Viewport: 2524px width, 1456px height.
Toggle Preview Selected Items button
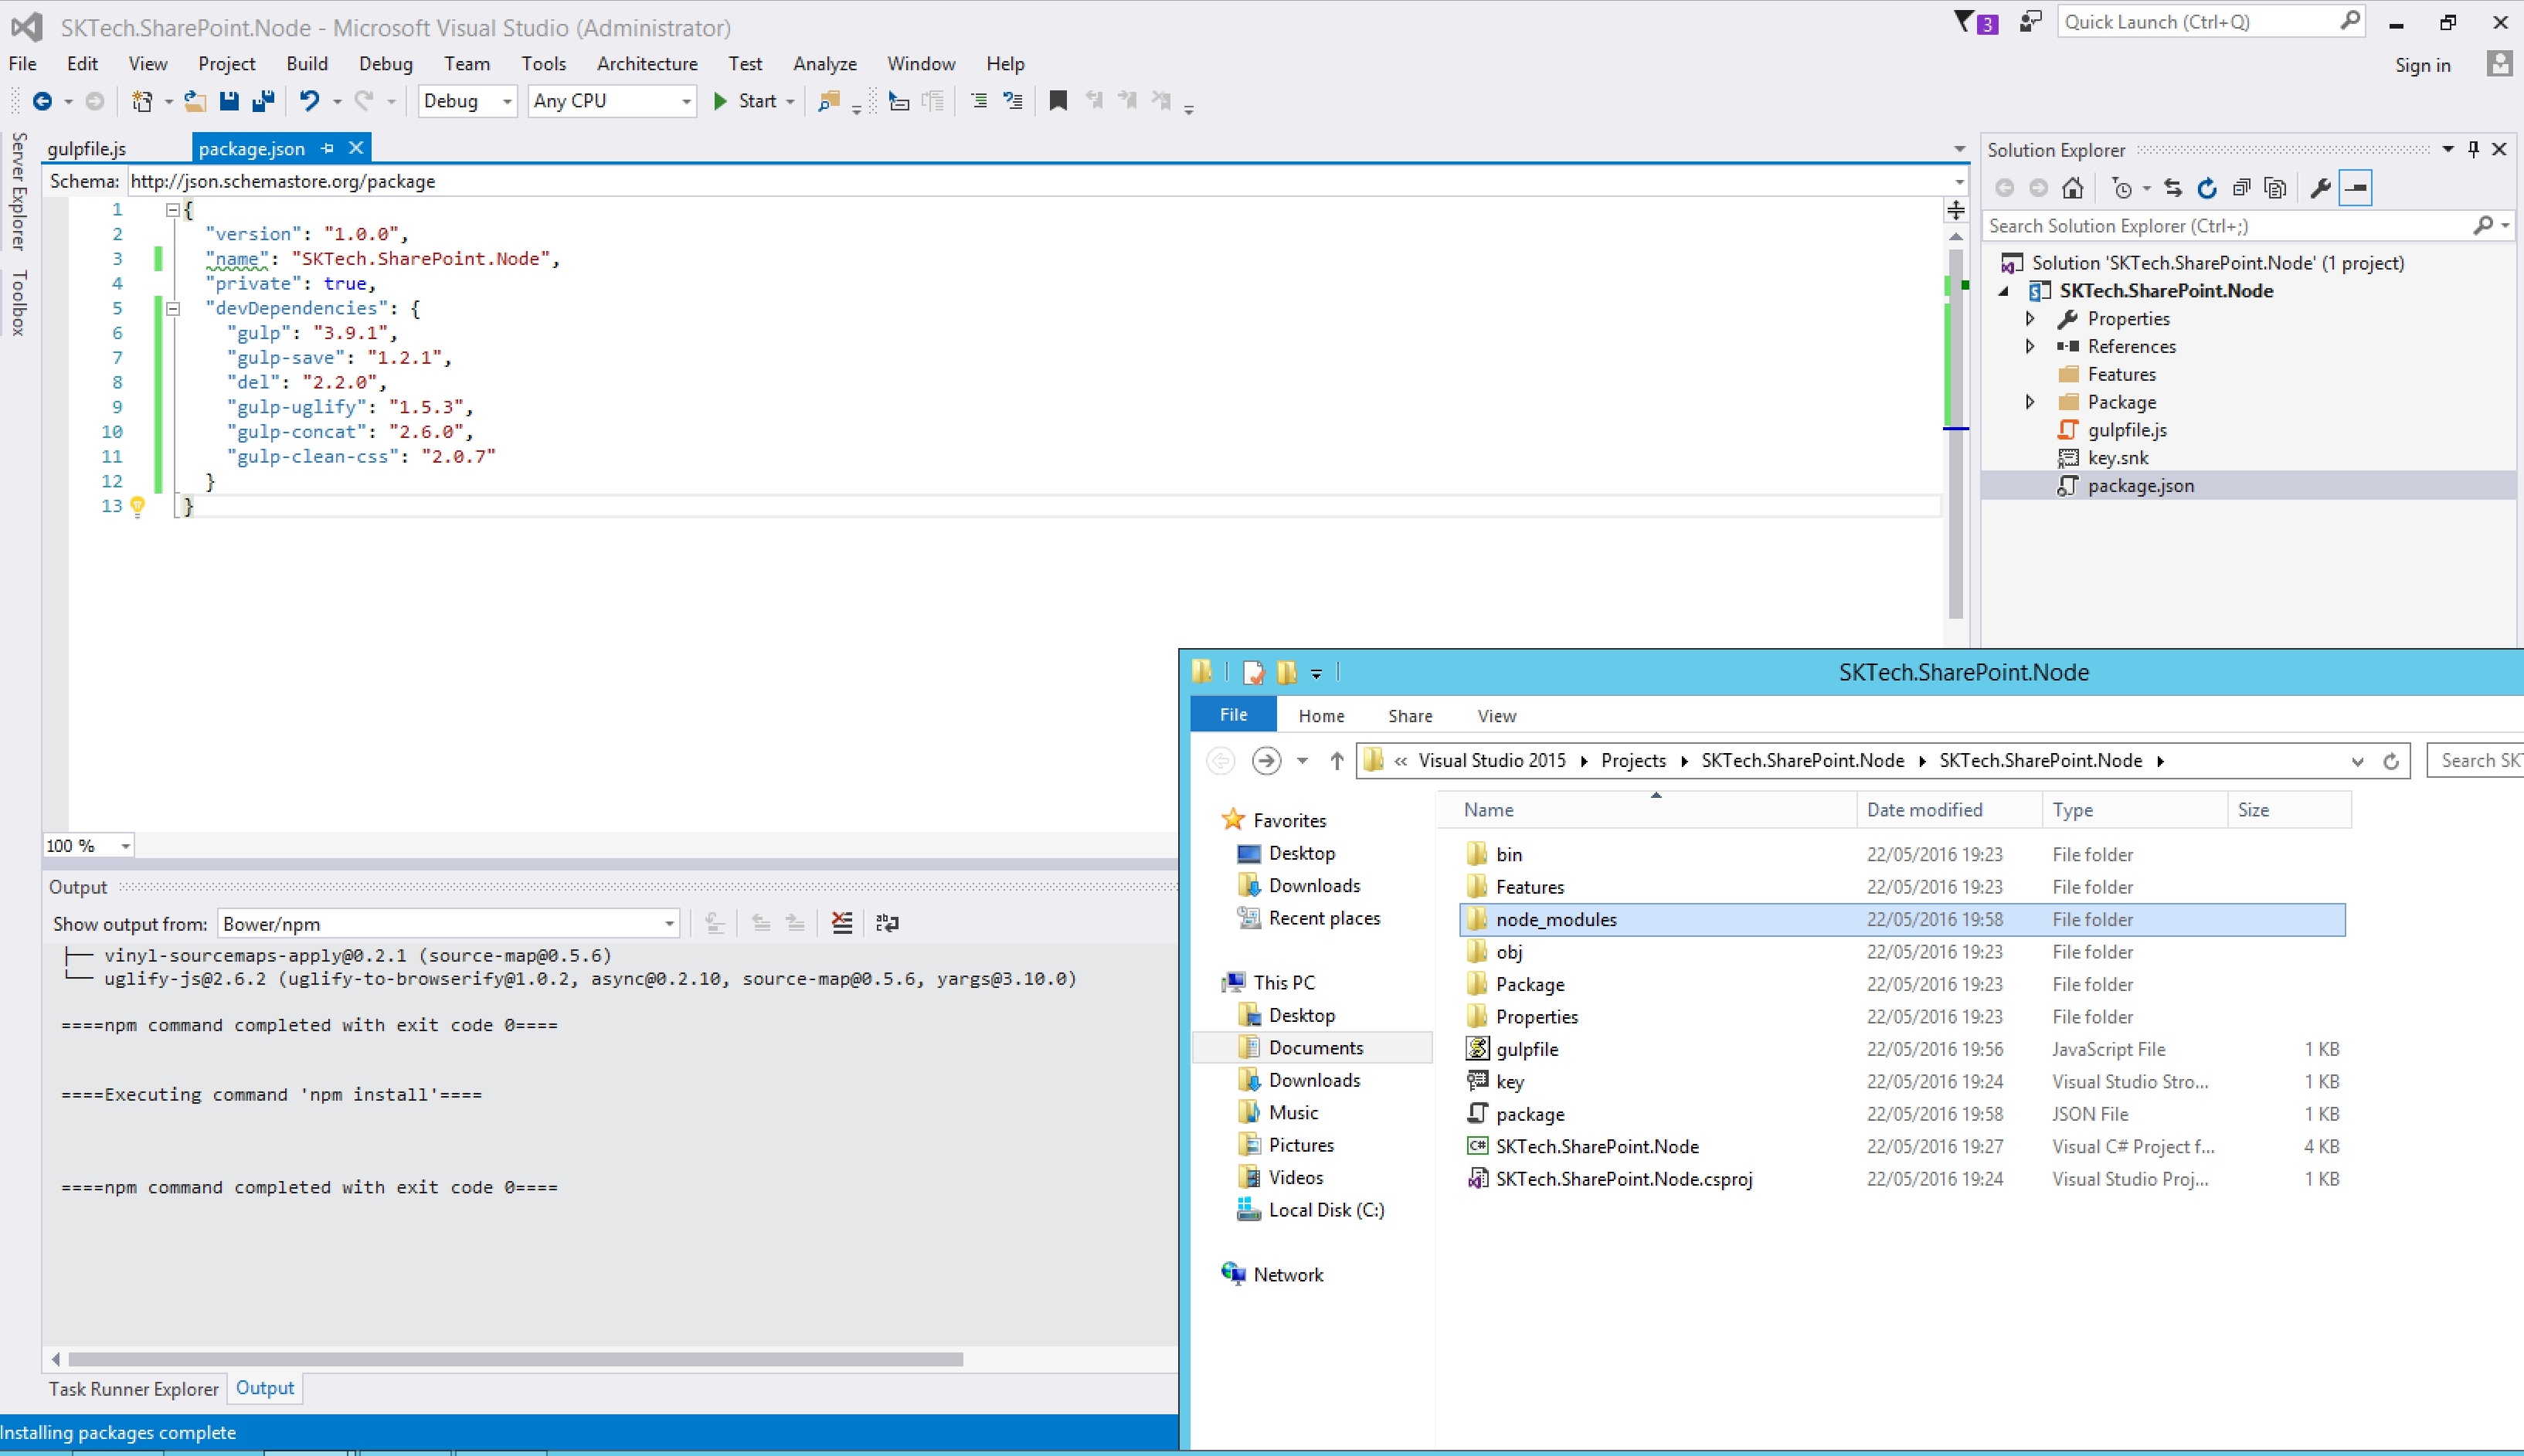(x=2356, y=188)
